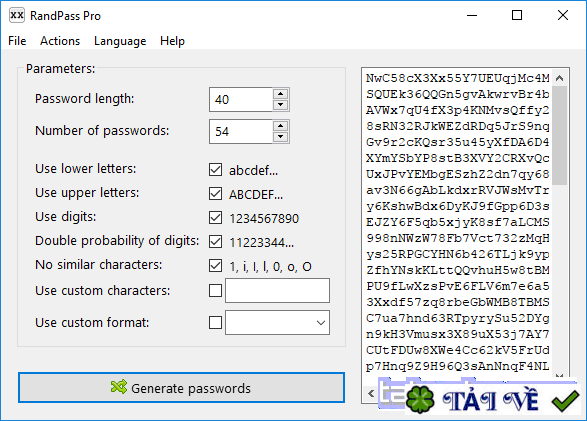Viewport: 587px width, 421px height.
Task: Select password starting with av3N66gA
Action: (x=457, y=190)
